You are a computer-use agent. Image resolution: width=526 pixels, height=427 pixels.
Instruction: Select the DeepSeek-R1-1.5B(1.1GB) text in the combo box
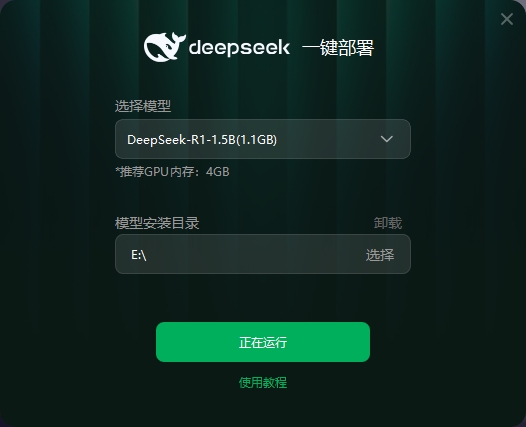pyautogui.click(x=202, y=140)
